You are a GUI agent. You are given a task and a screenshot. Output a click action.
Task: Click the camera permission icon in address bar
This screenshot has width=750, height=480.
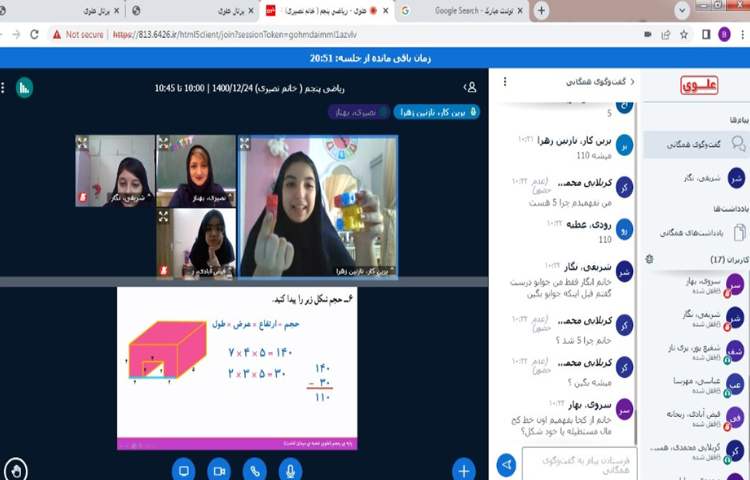648,34
